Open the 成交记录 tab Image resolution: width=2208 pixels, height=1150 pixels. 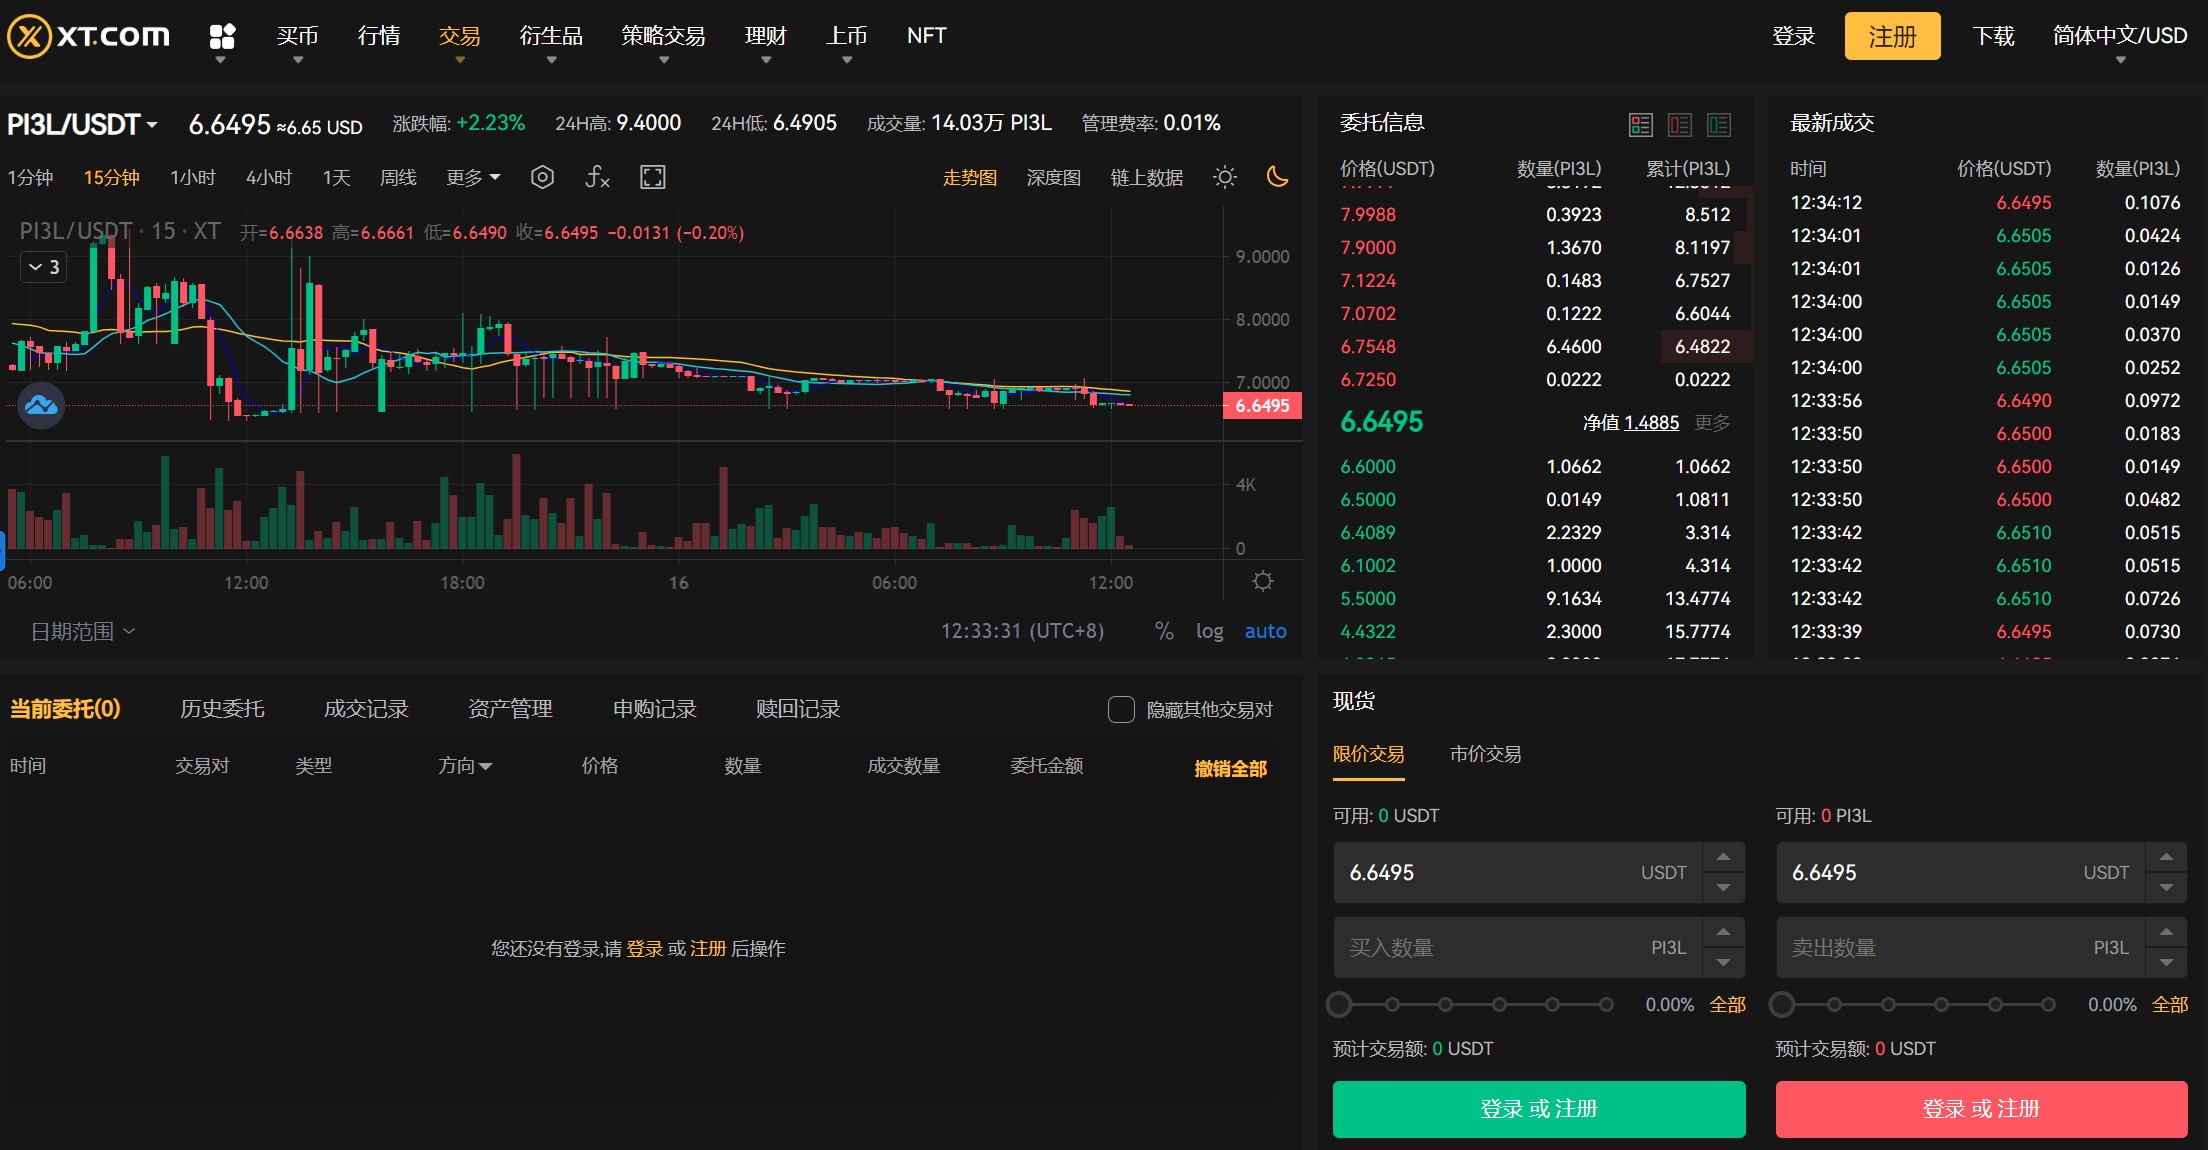365,709
